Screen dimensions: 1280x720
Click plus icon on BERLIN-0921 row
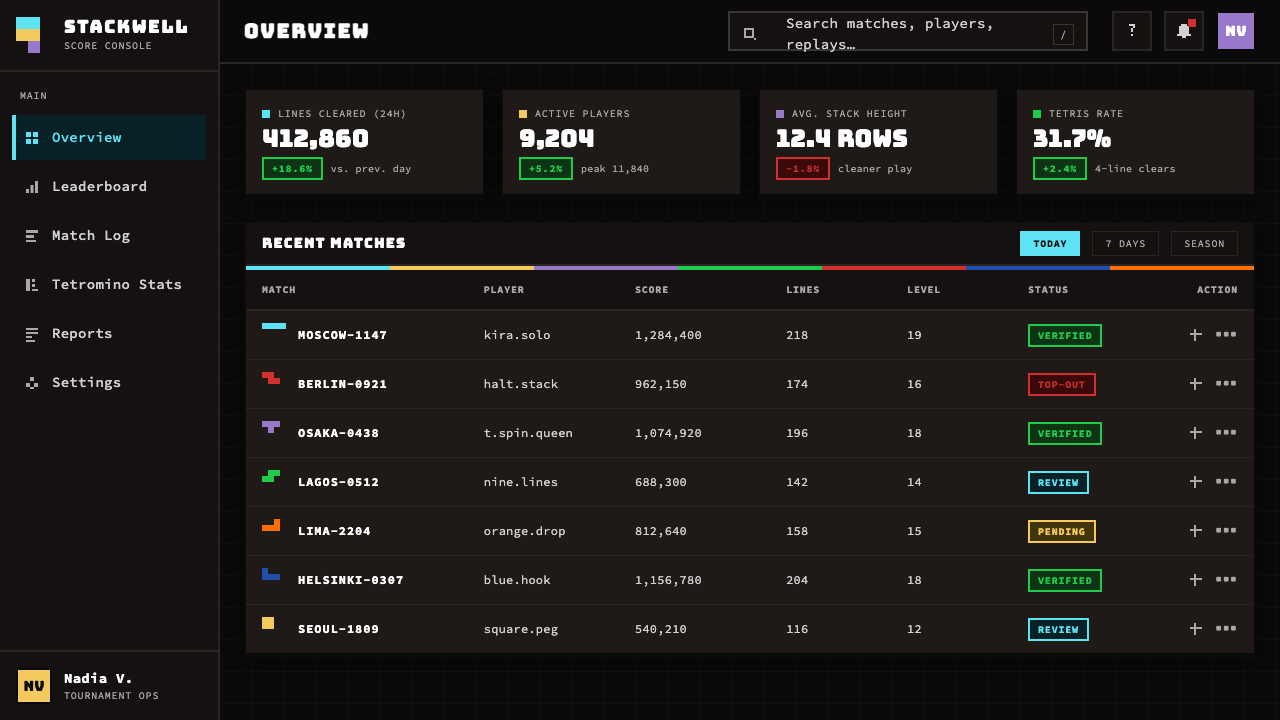tap(1196, 384)
